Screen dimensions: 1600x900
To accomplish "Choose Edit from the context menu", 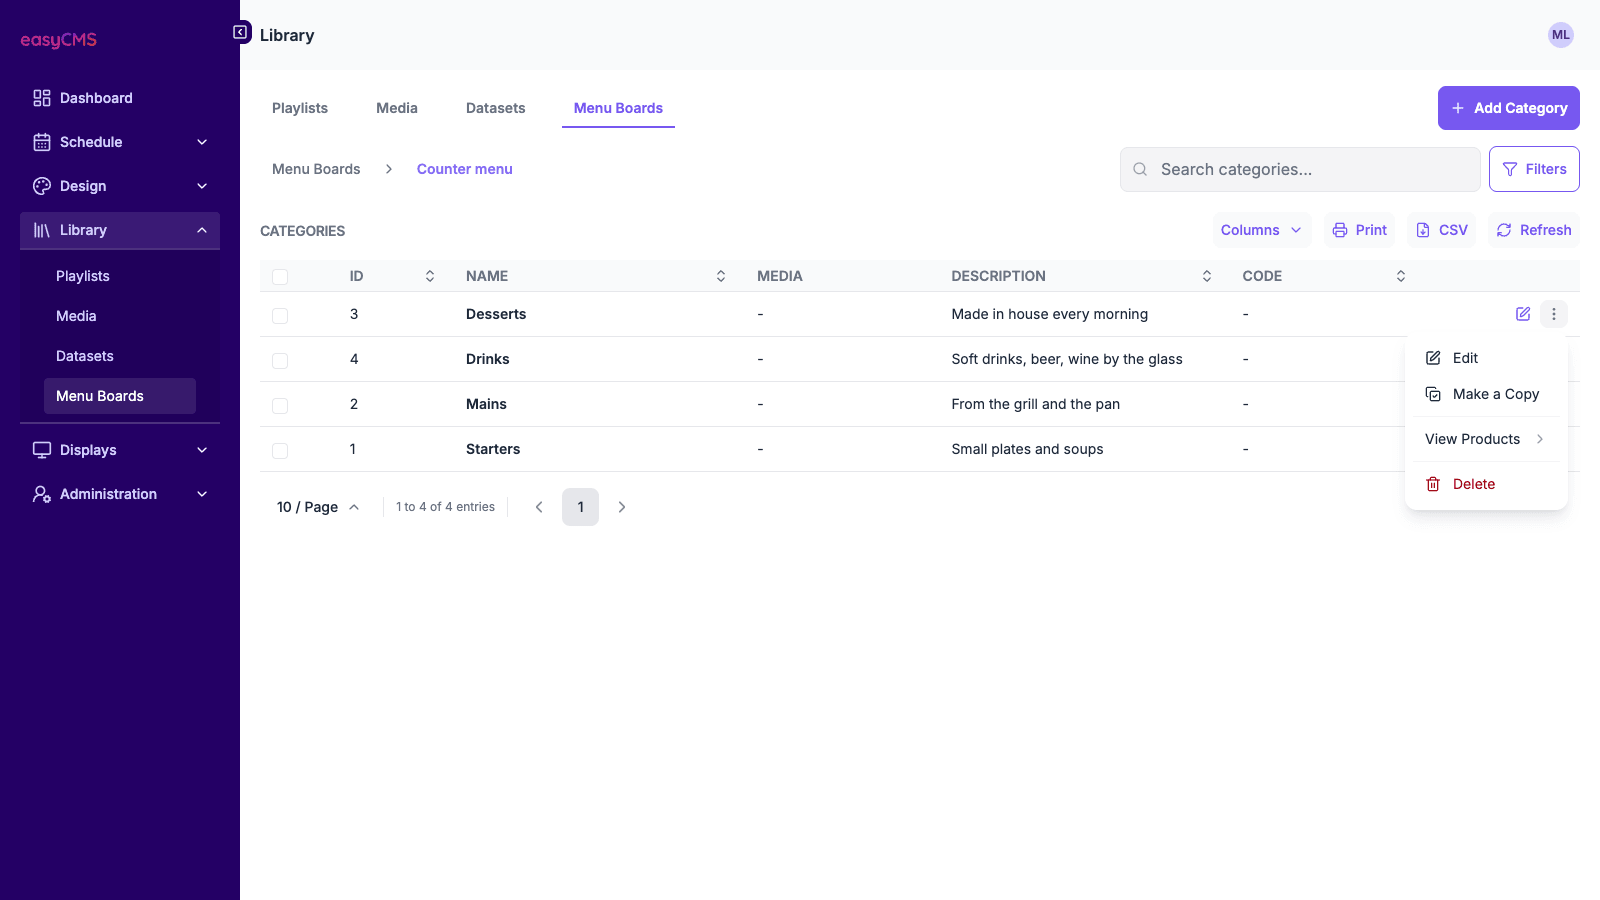I will point(1486,358).
